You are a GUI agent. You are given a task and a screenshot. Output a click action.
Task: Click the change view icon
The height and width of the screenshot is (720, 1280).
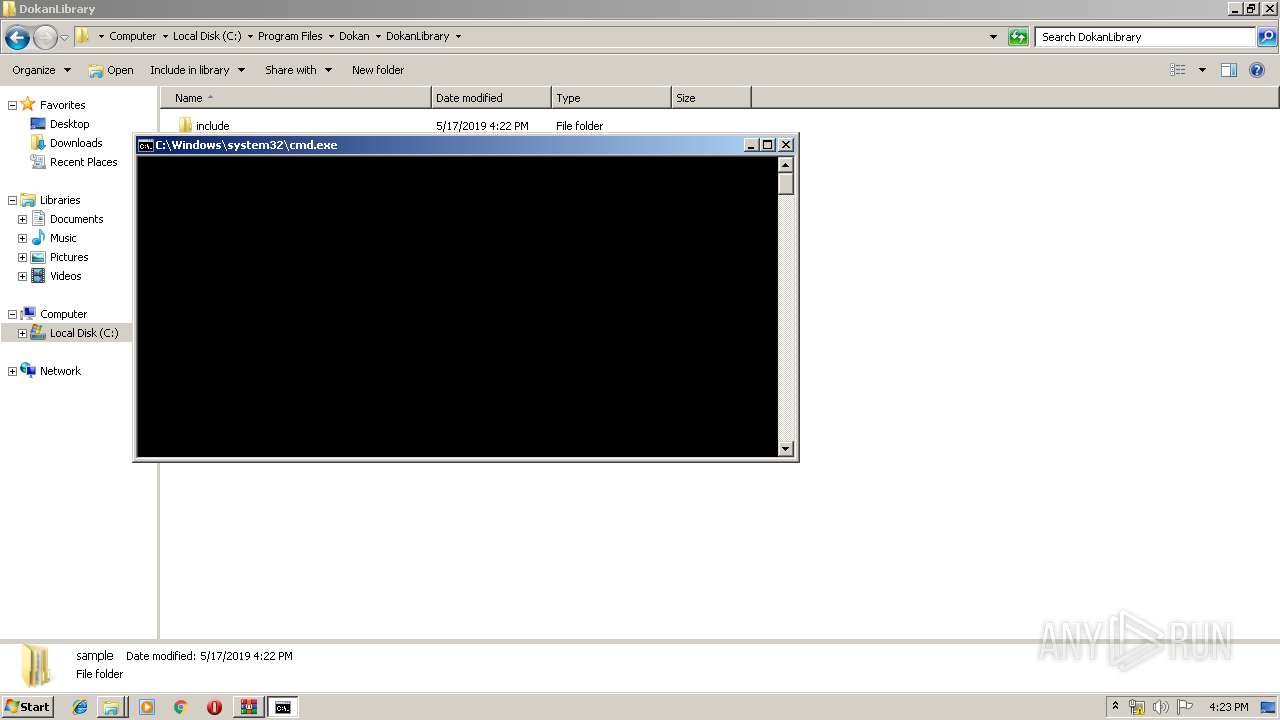pyautogui.click(x=1178, y=70)
